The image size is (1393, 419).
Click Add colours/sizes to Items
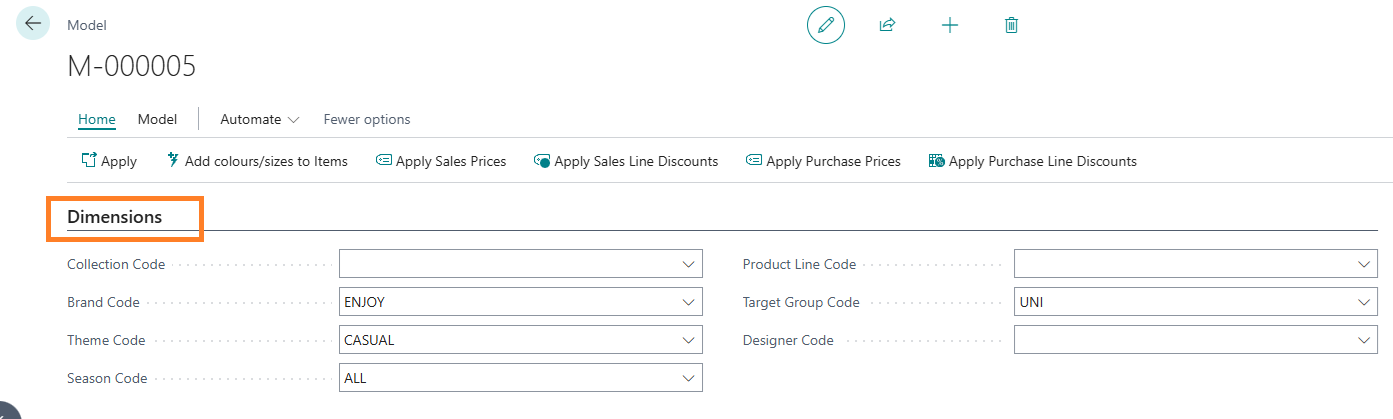click(257, 161)
